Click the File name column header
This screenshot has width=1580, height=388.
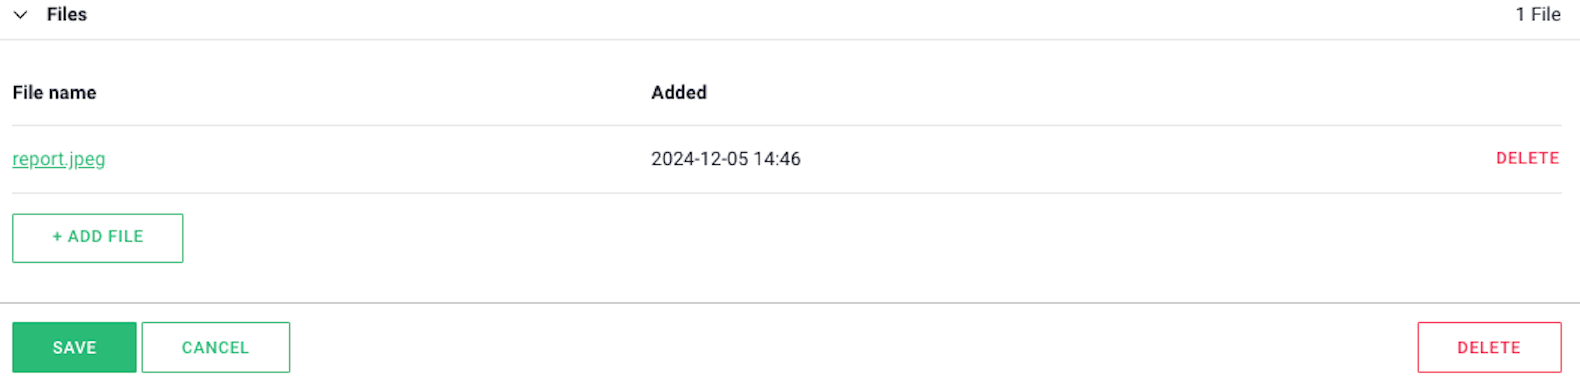(x=54, y=92)
